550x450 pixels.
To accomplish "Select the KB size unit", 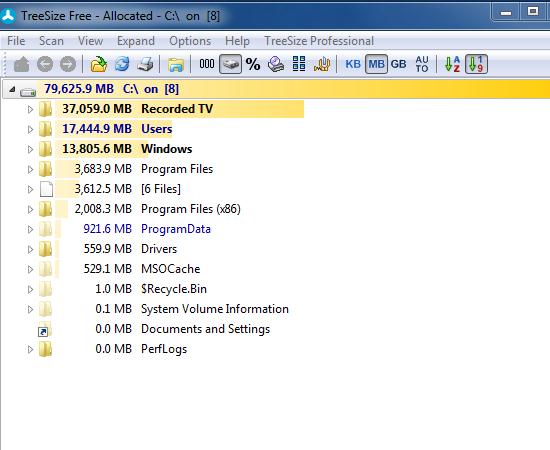I will pyautogui.click(x=353, y=64).
